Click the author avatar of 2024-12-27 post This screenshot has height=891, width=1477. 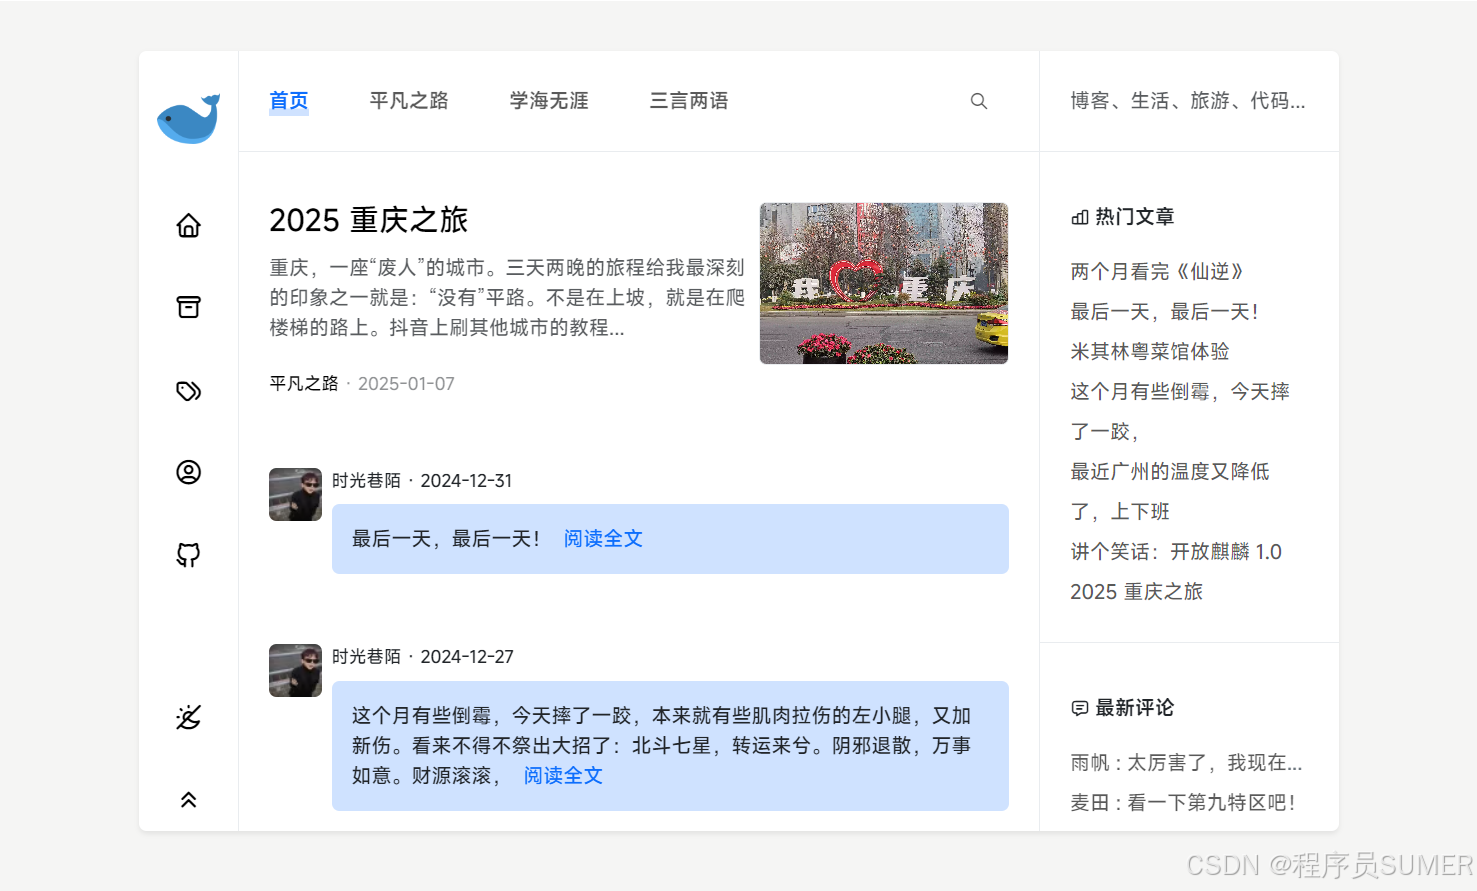coord(295,670)
